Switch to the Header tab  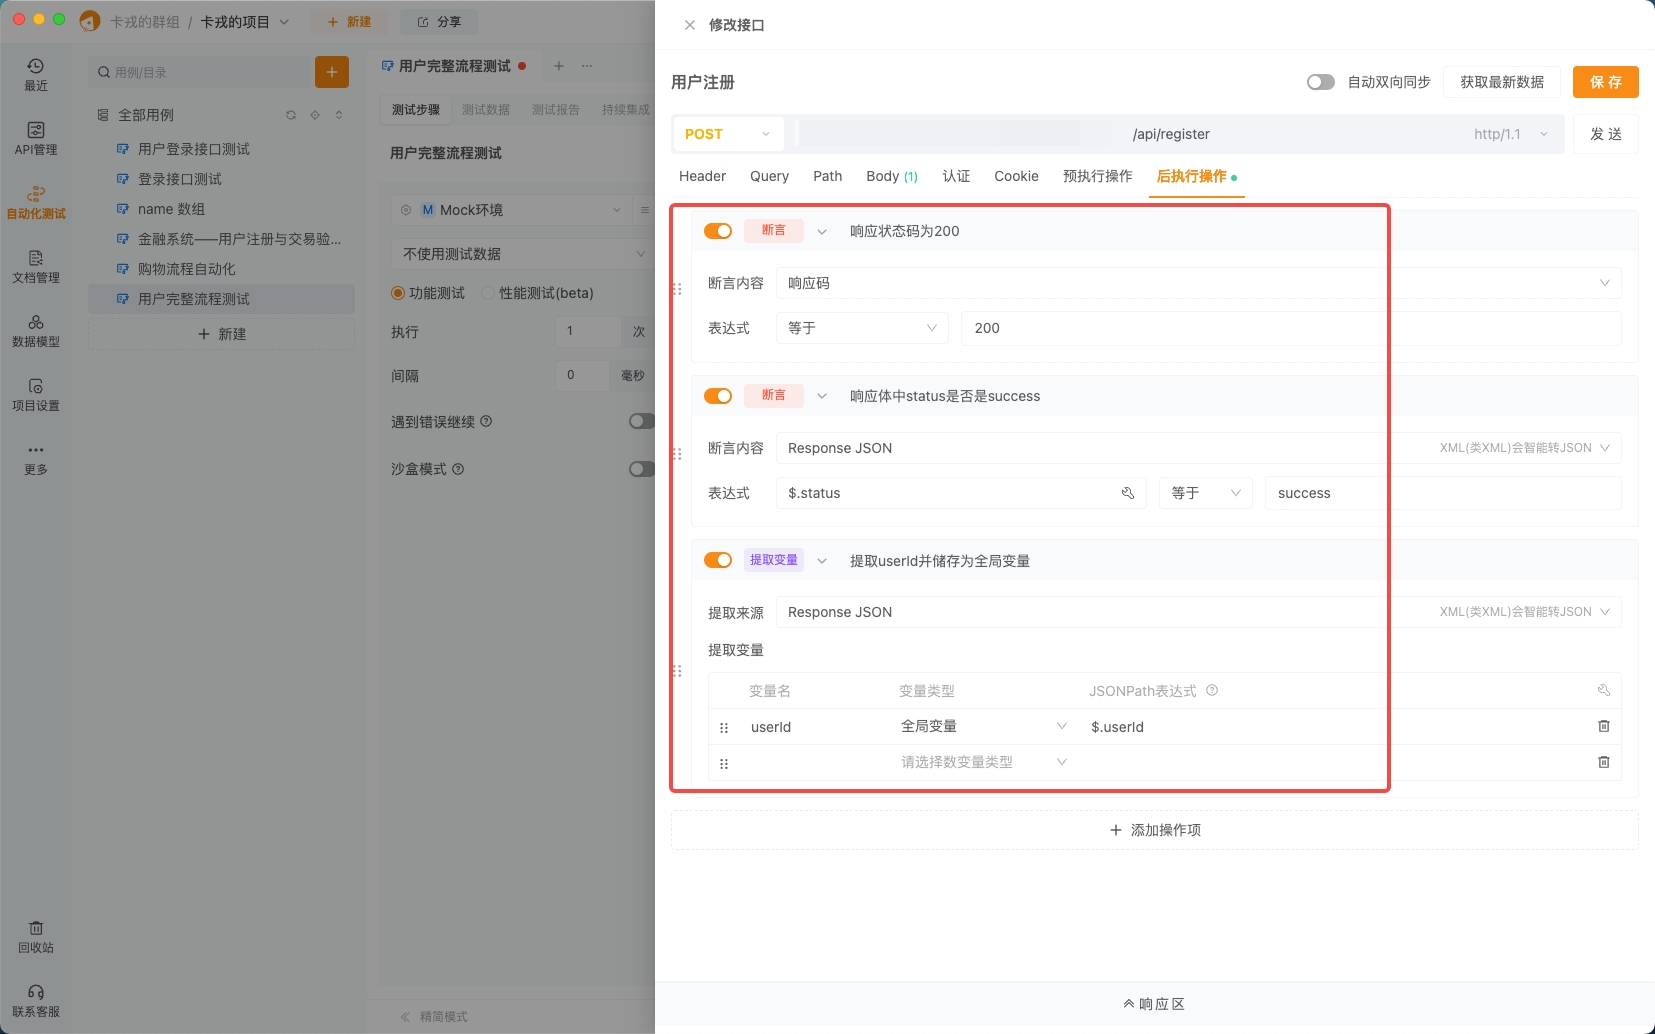tap(702, 176)
